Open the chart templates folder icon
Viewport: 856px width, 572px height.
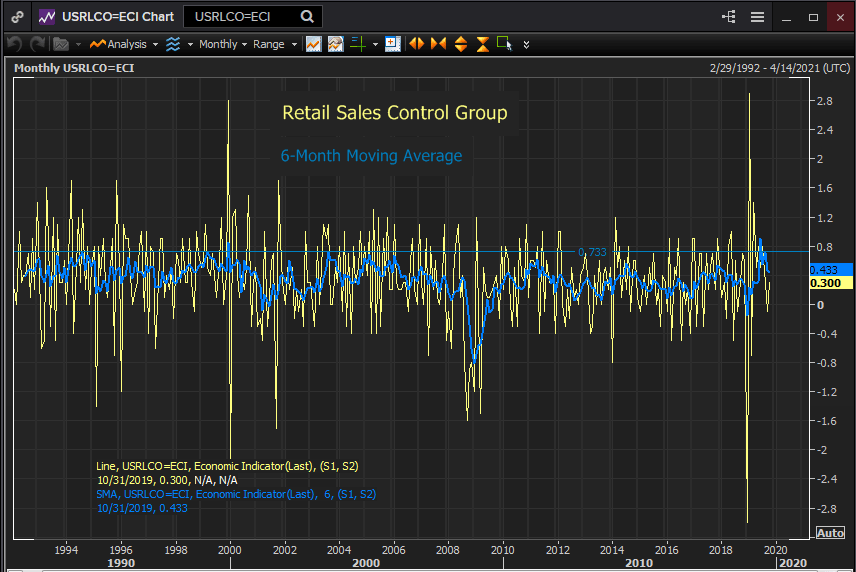[61, 44]
